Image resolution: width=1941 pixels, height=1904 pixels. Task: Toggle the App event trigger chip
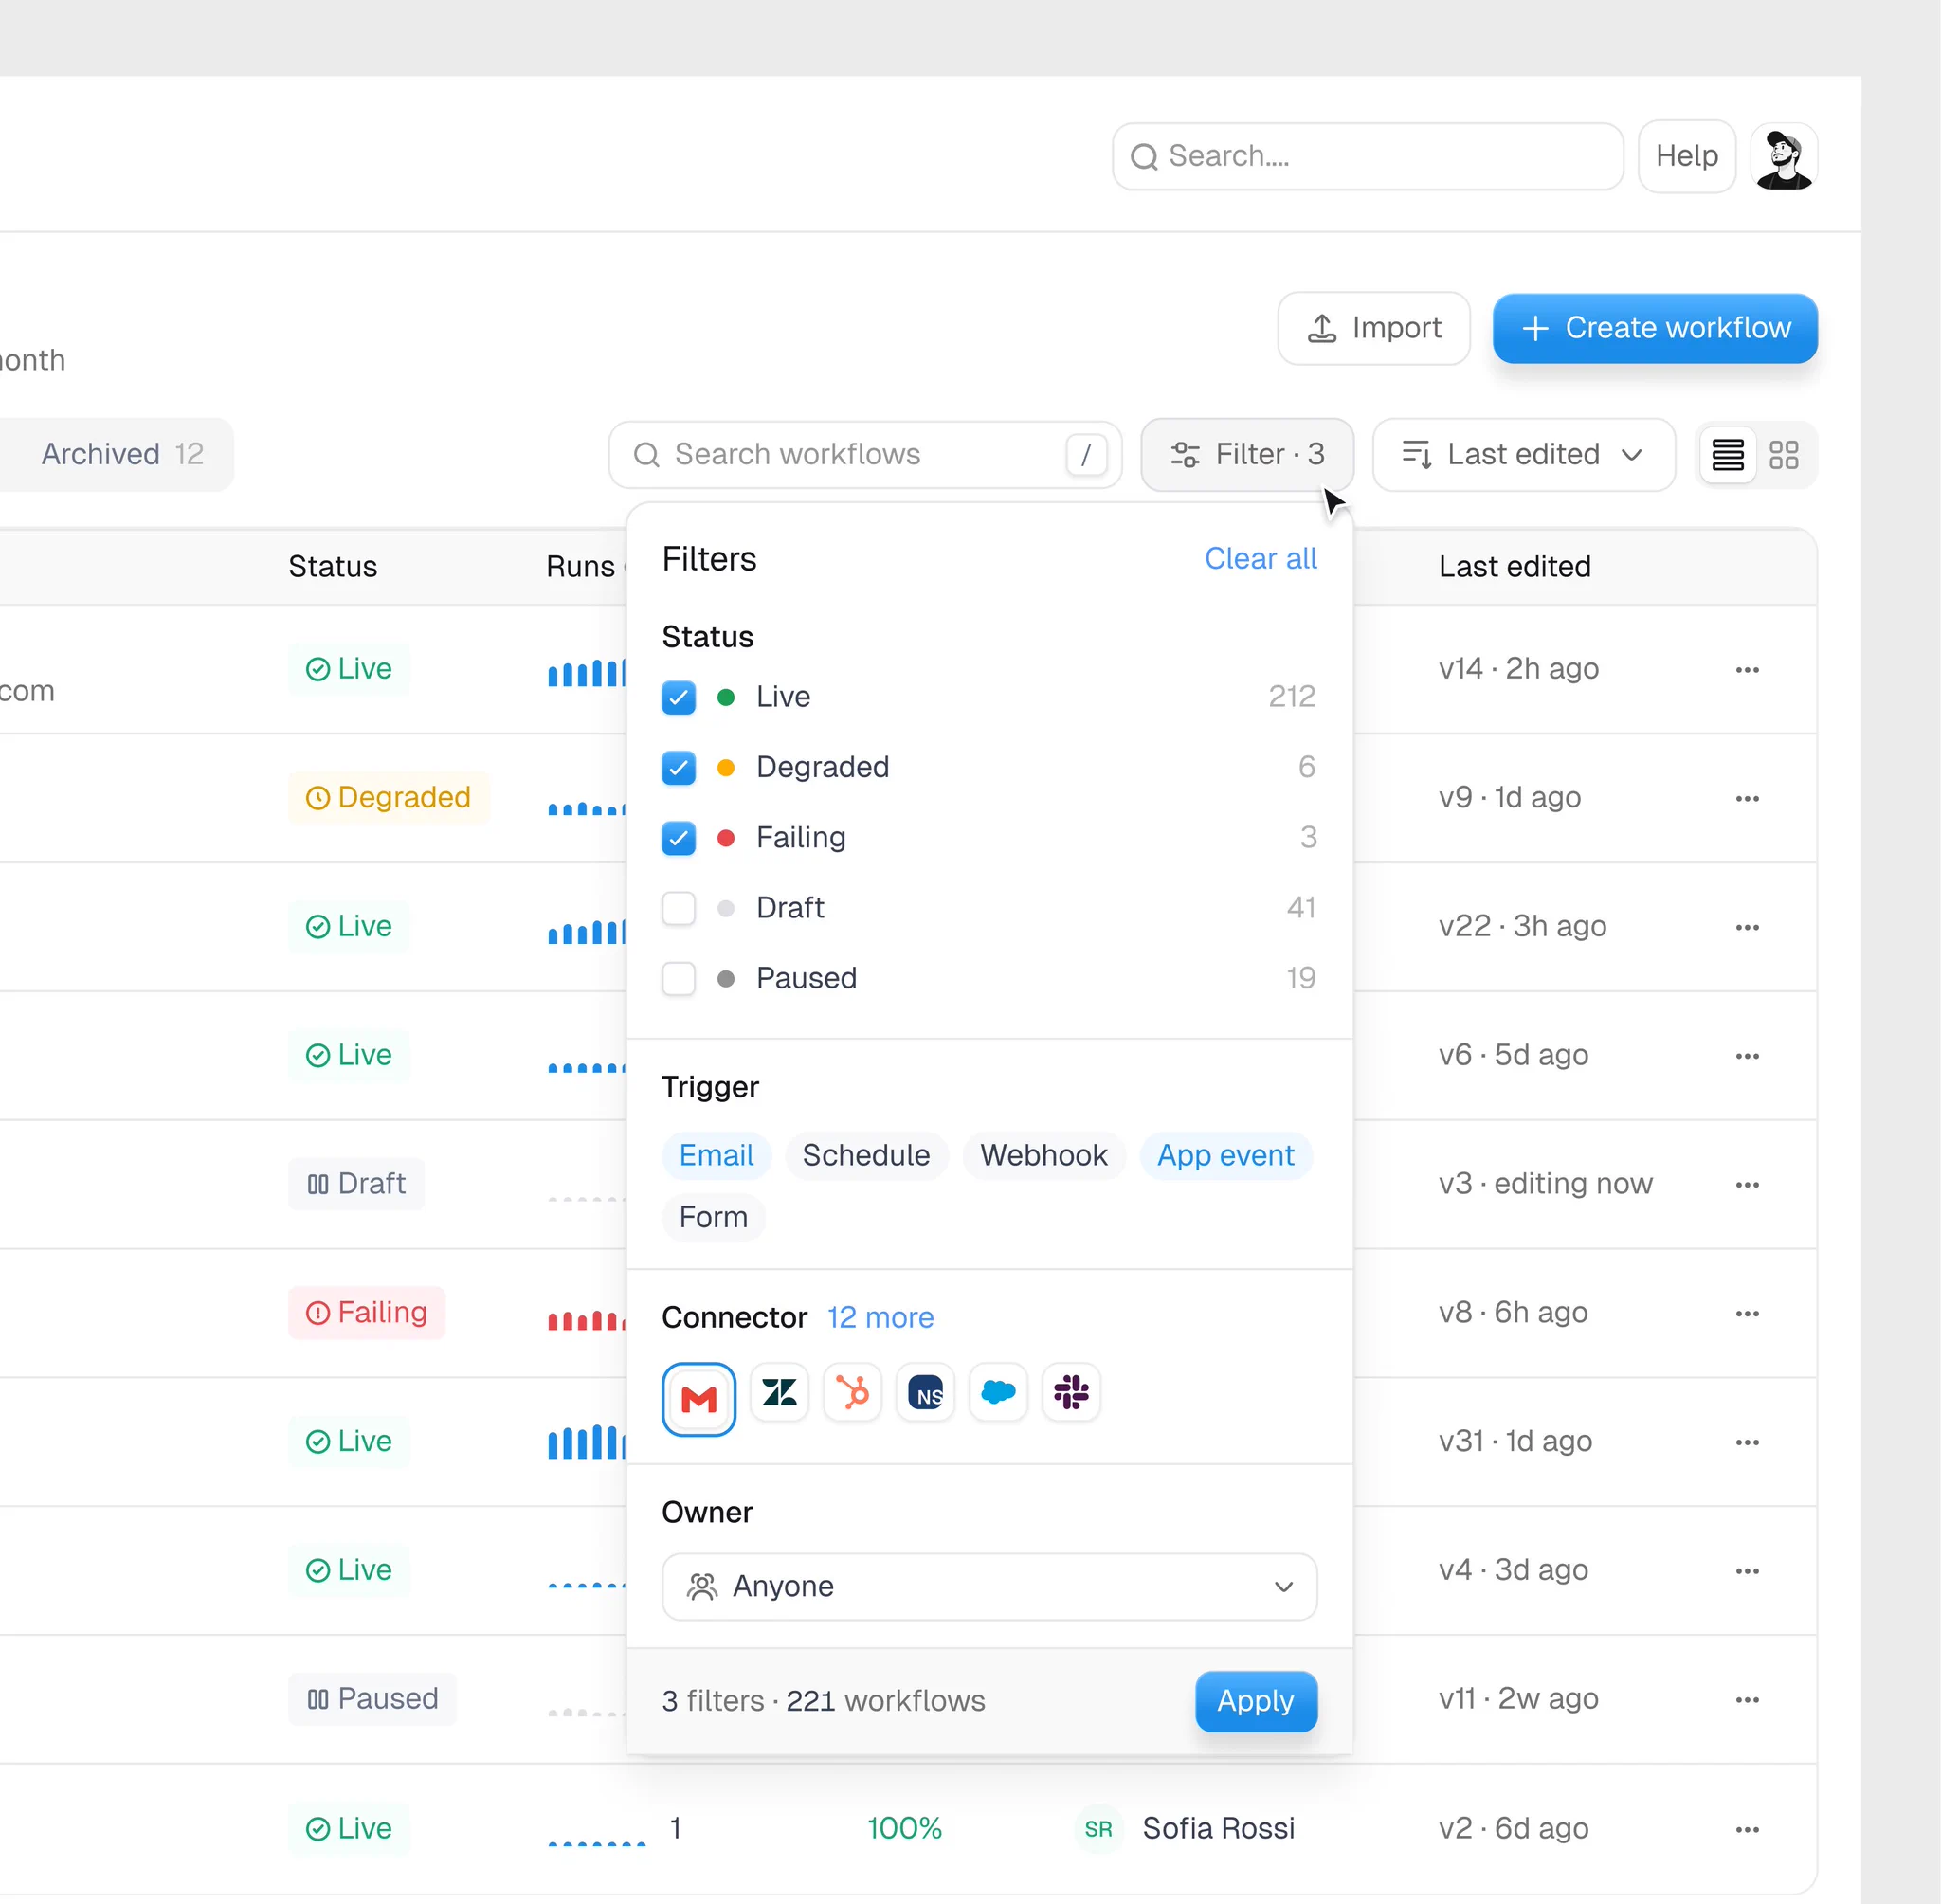[1225, 1155]
